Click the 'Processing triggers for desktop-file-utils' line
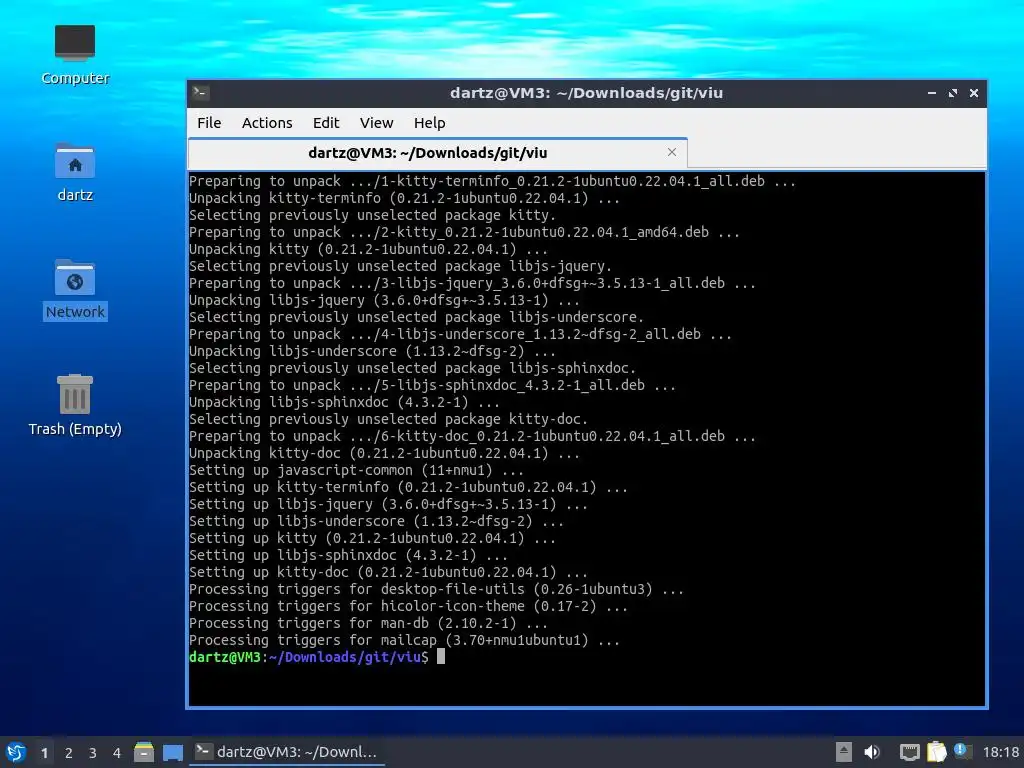This screenshot has height=768, width=1024. 436,589
